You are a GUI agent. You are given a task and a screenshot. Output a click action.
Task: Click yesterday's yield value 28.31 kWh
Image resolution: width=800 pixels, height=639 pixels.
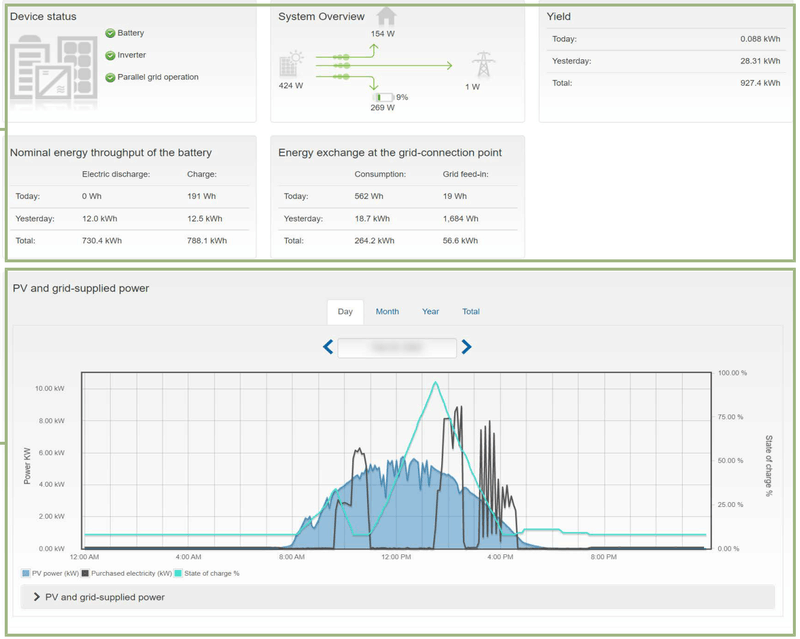760,61
